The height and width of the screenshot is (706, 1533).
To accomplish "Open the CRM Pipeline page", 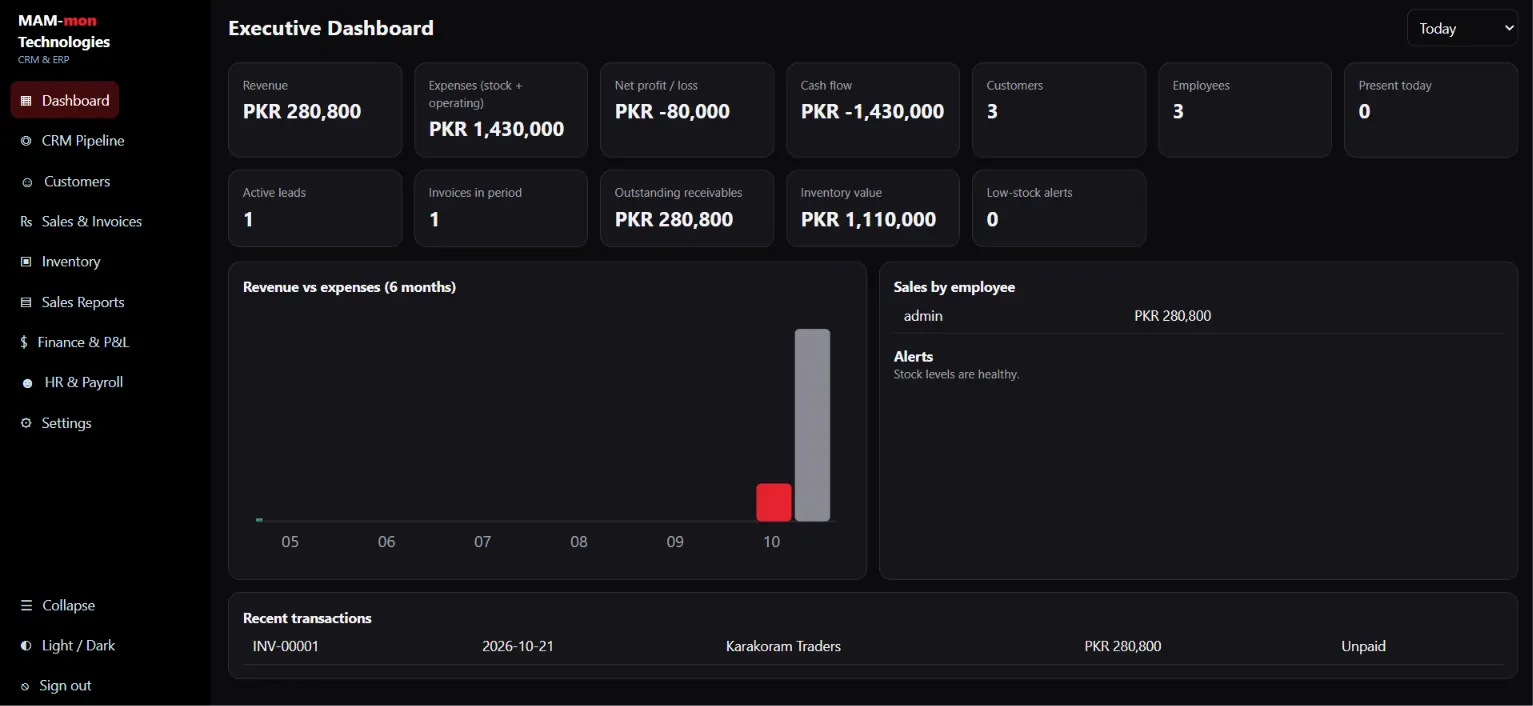I will (x=83, y=141).
